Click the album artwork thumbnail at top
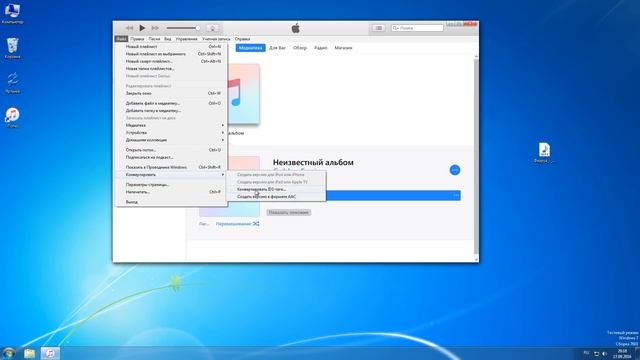 point(243,93)
